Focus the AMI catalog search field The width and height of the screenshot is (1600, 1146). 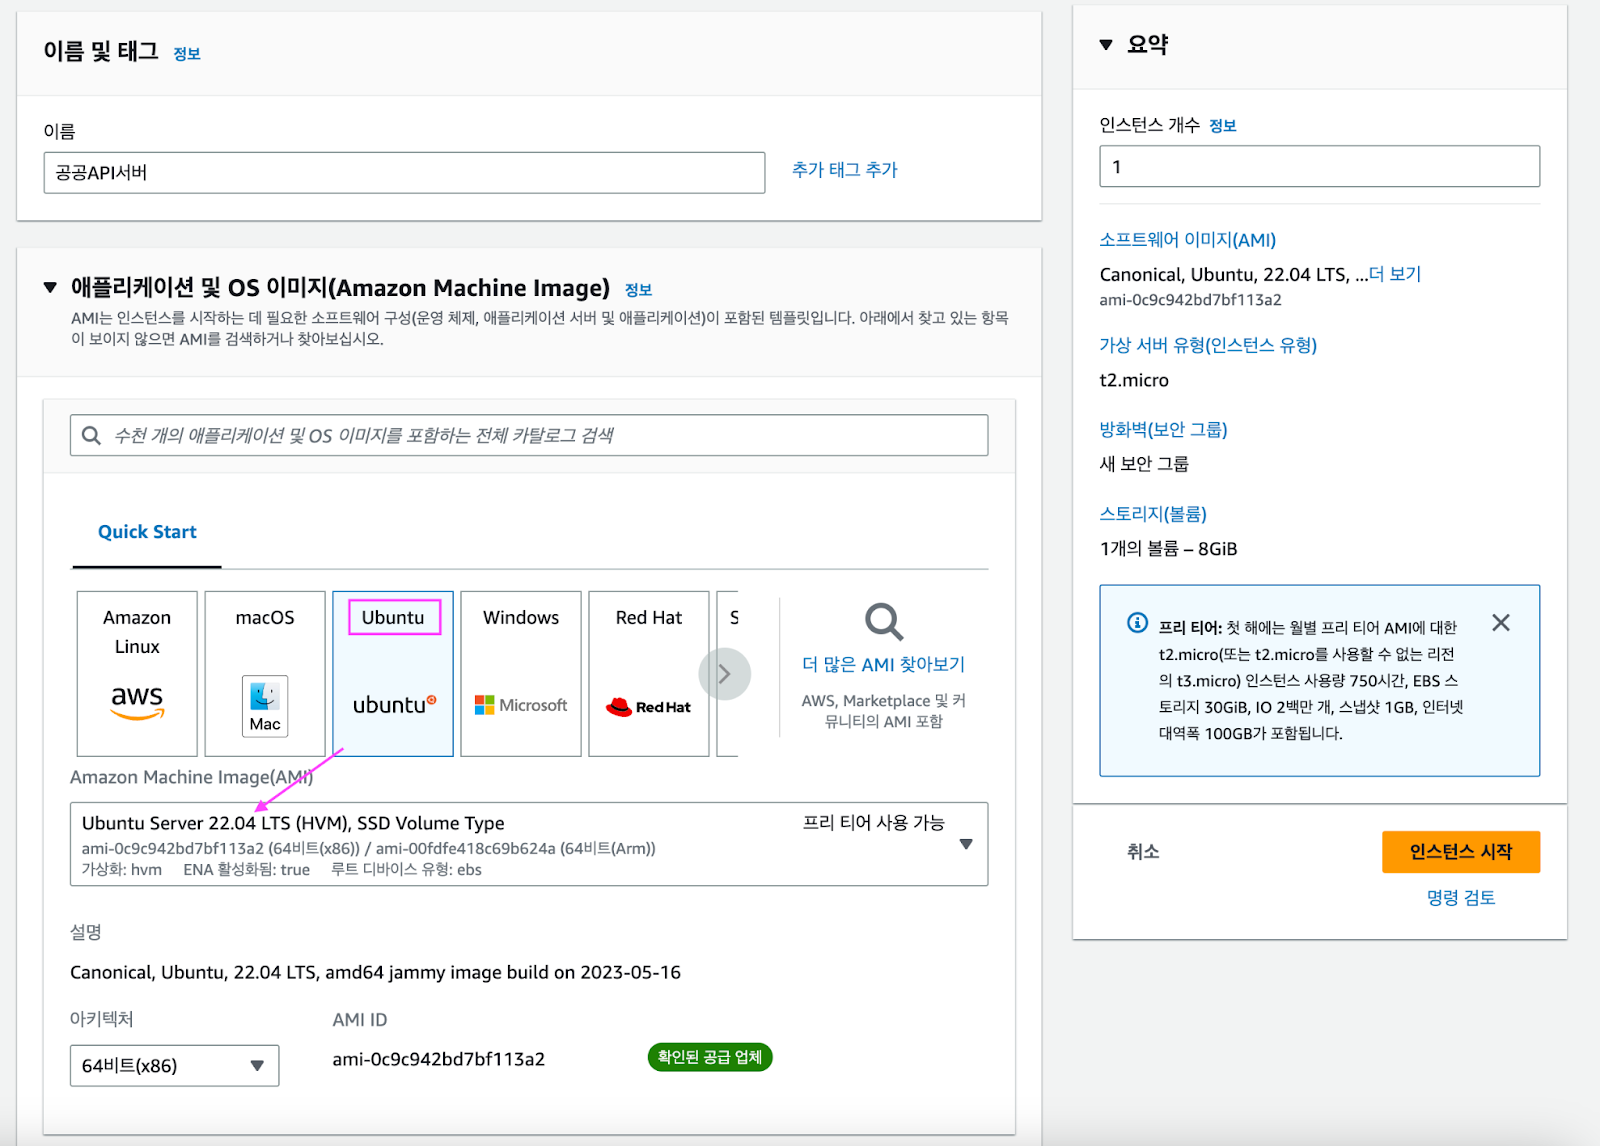(x=529, y=435)
